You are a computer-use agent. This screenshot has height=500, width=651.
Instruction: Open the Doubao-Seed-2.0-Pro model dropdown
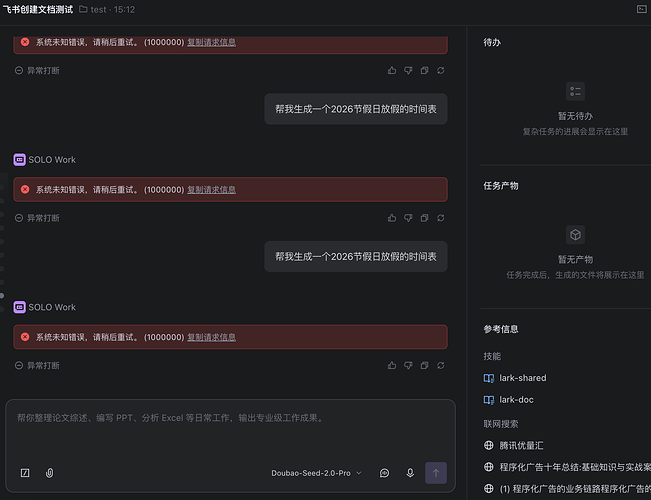pos(316,473)
